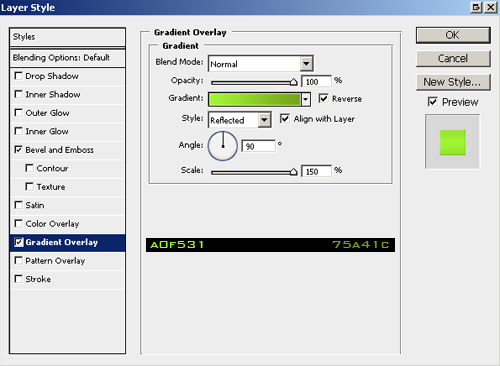Select Blending Options: Default entry
Viewport: 500px width, 366px height.
[67, 58]
